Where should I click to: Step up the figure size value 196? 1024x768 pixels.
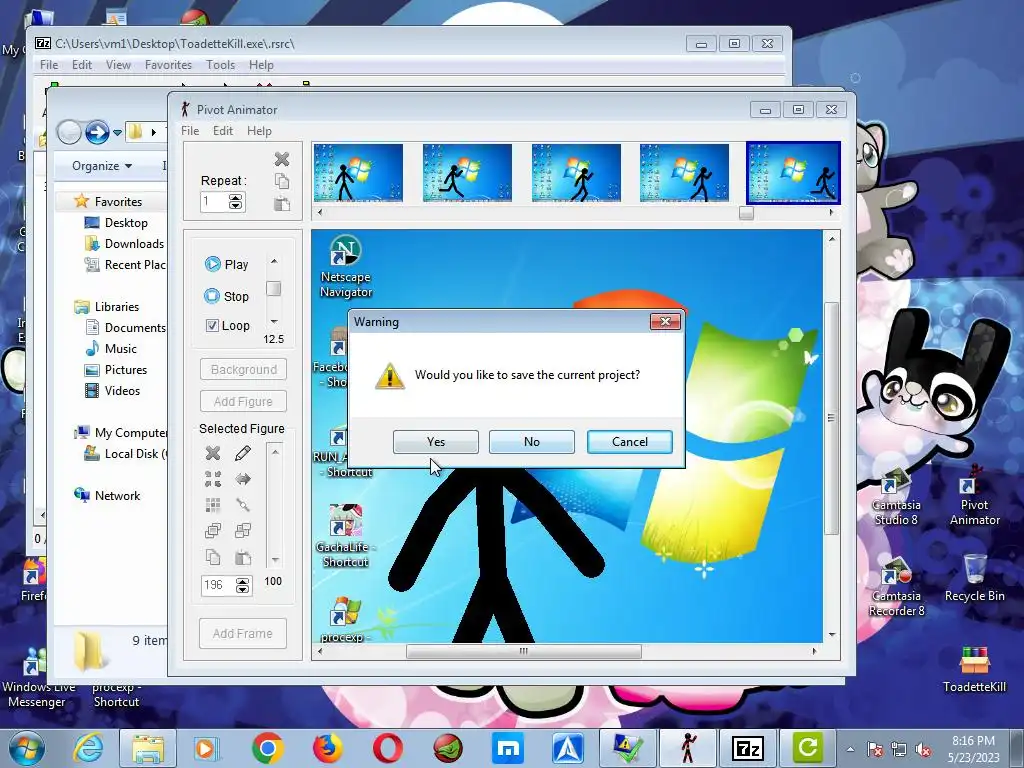pos(242,581)
